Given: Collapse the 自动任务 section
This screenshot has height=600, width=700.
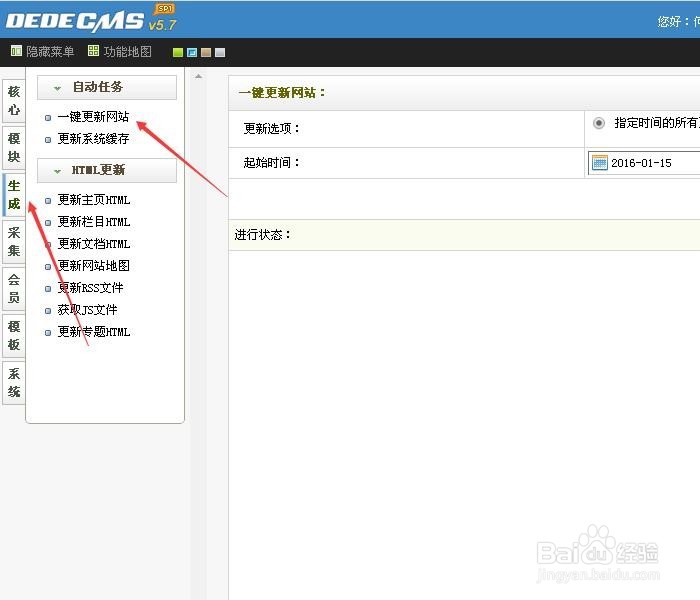Looking at the screenshot, I should tap(107, 87).
